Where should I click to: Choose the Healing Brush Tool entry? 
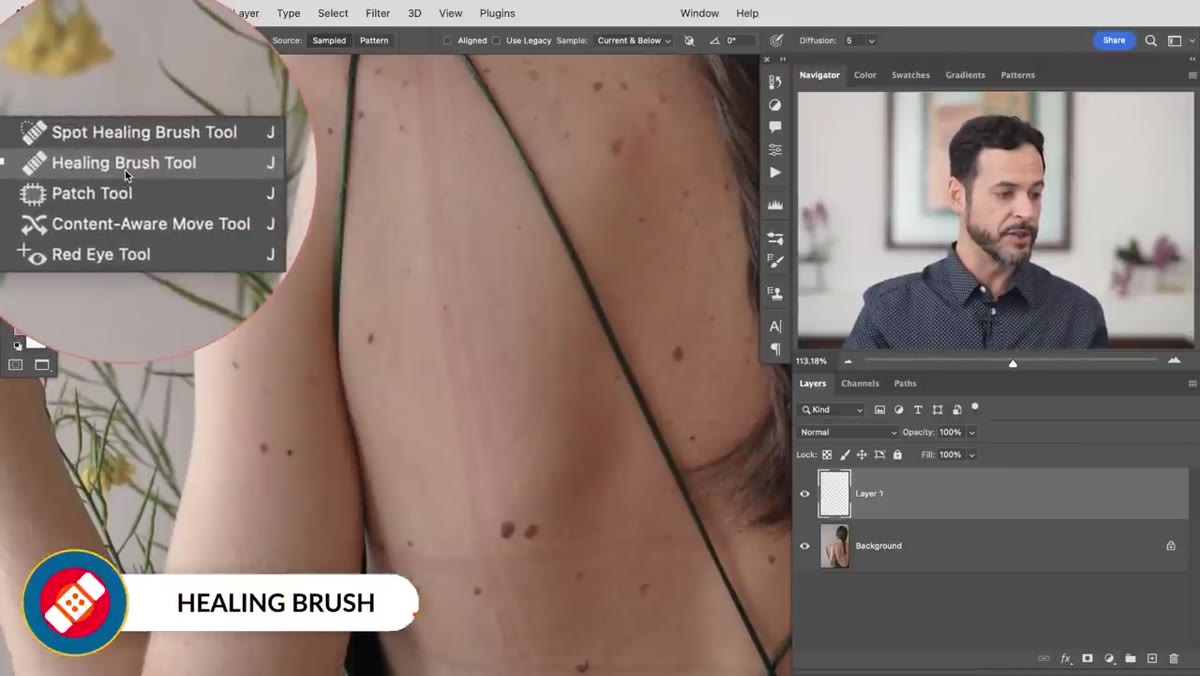pyautogui.click(x=143, y=163)
